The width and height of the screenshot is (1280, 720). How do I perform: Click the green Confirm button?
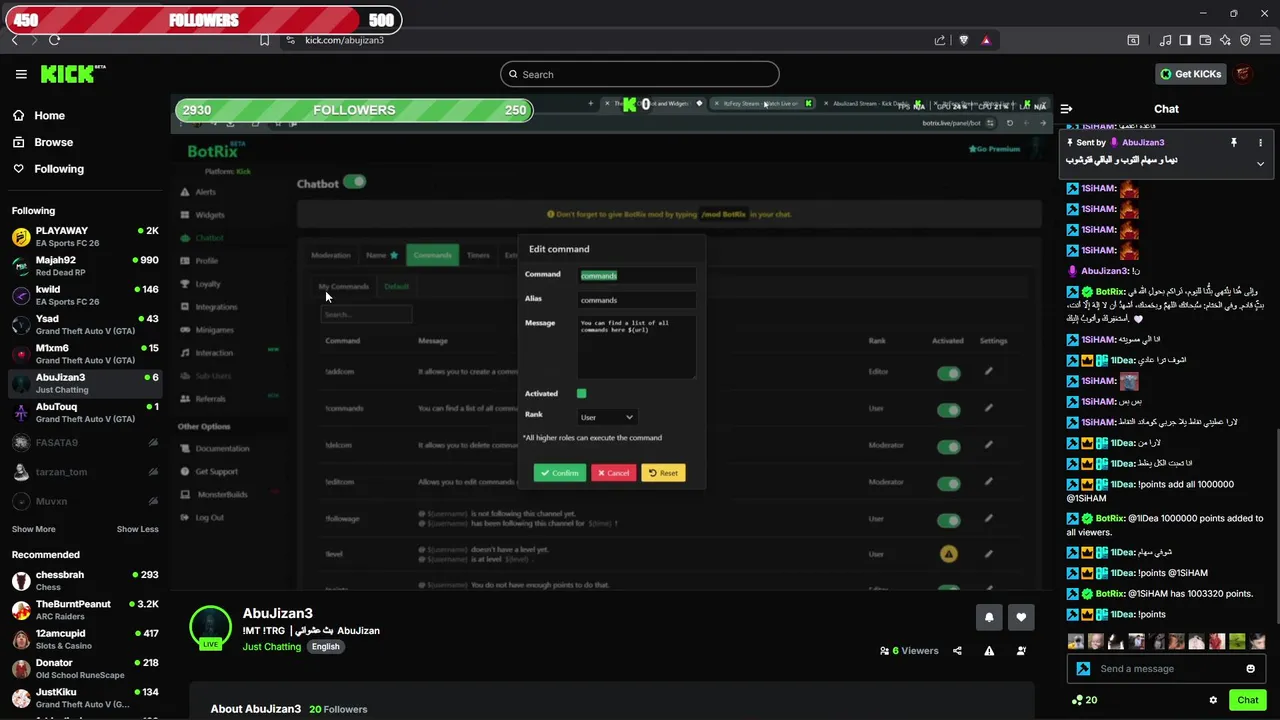[560, 473]
